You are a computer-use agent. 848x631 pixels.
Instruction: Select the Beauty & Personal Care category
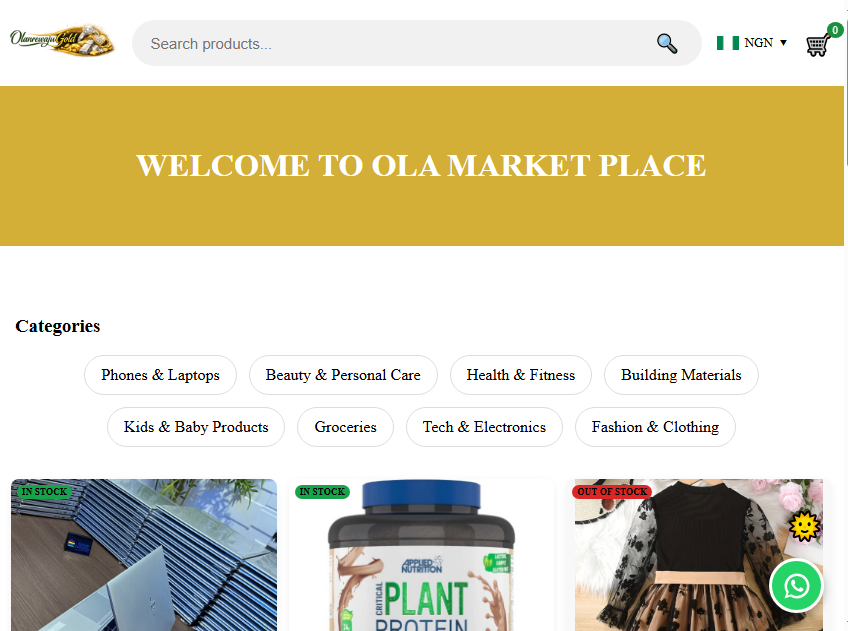[343, 375]
